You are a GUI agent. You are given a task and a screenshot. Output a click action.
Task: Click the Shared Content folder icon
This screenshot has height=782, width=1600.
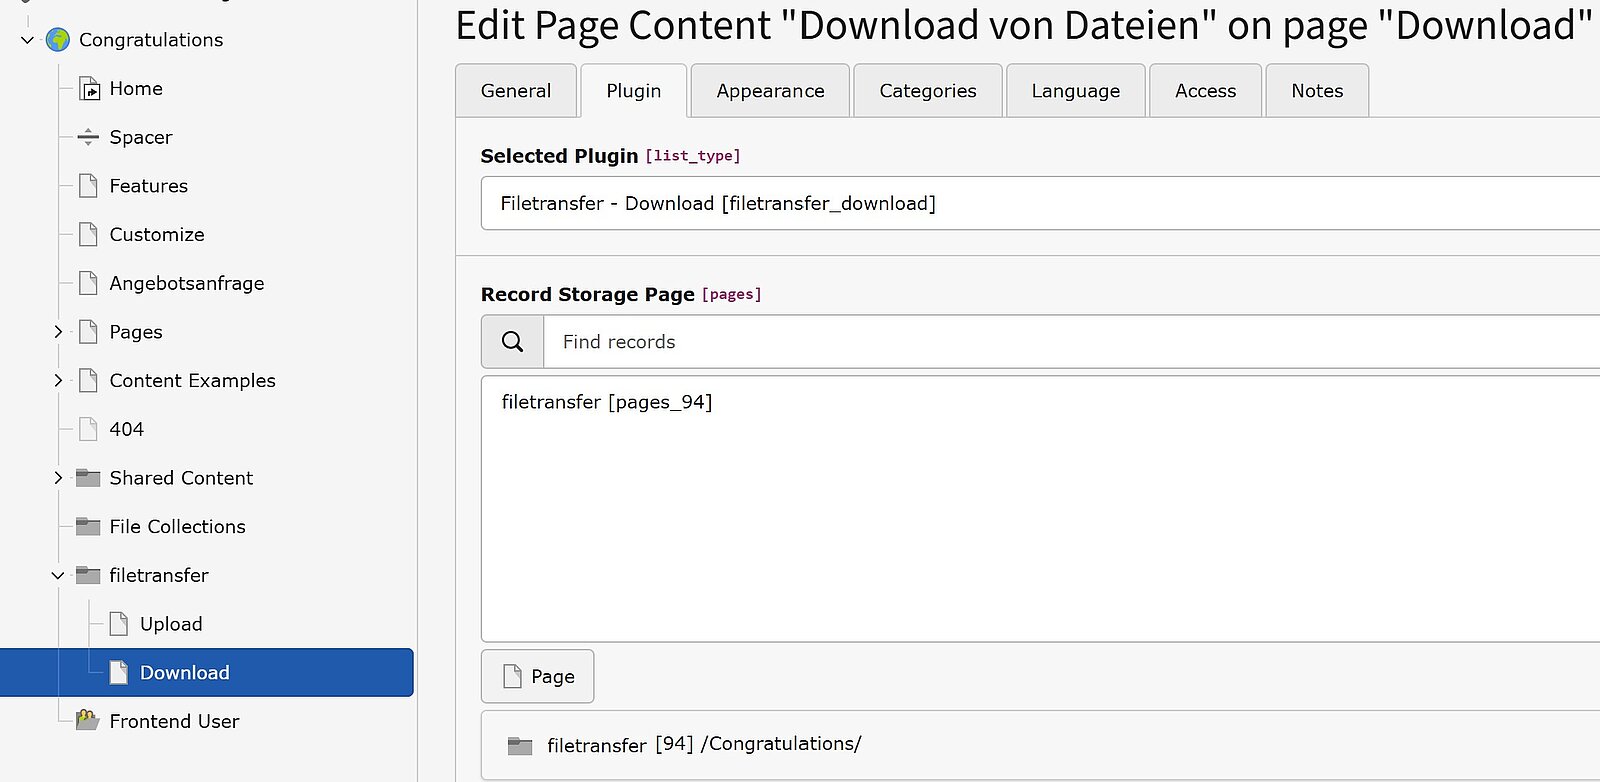pos(88,478)
